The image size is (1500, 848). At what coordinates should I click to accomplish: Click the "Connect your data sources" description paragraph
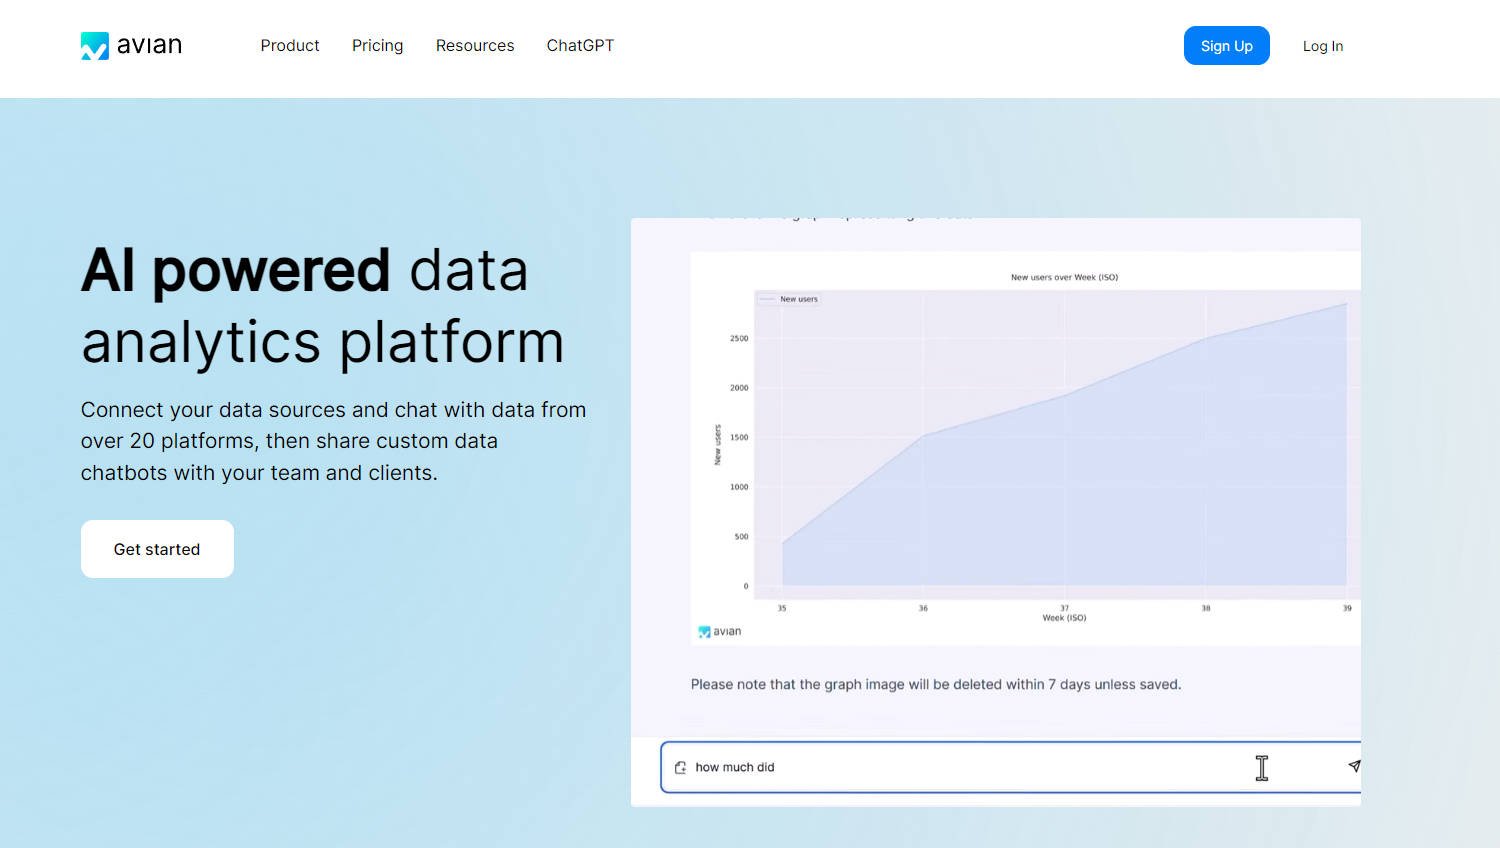[333, 441]
